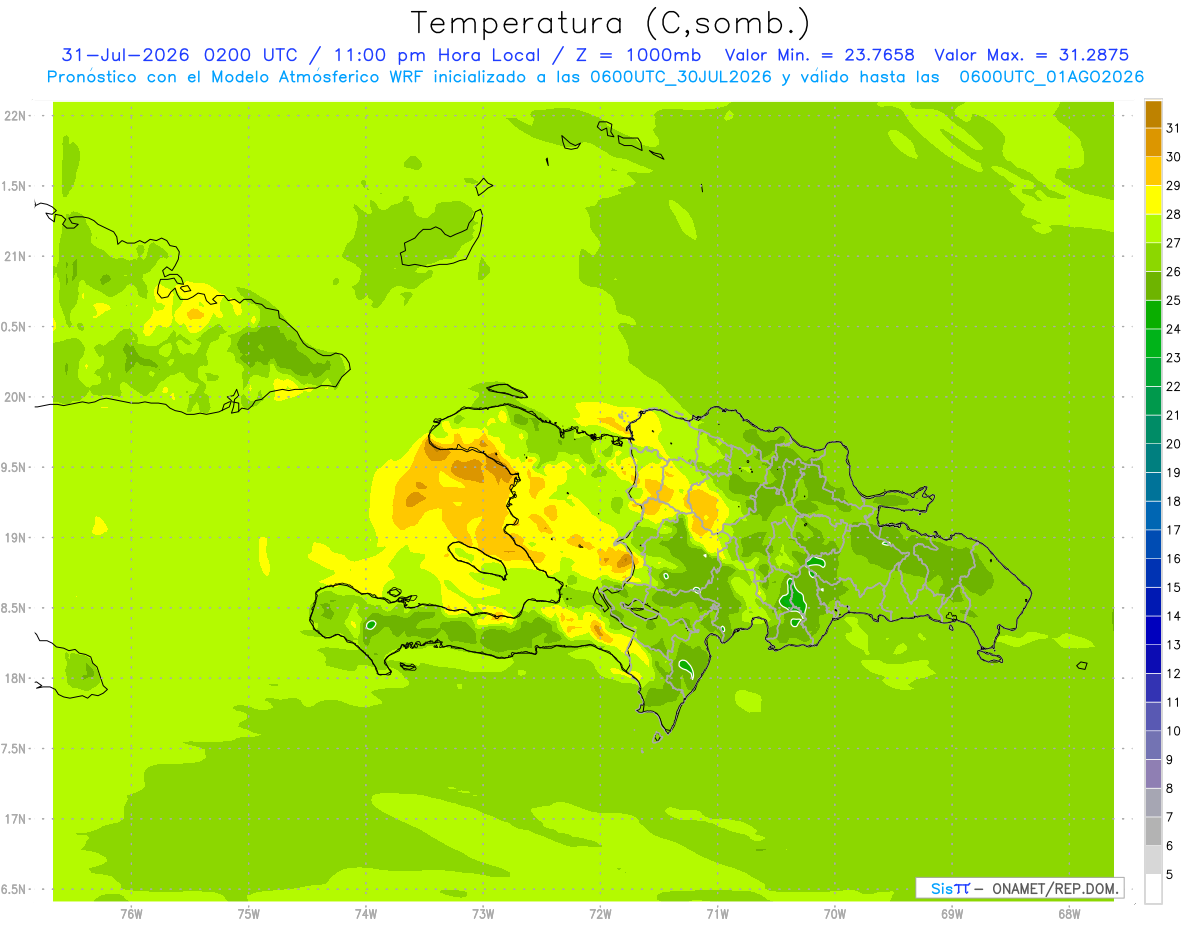
Task: Click the '22N' latitude label
Action: 17,115
